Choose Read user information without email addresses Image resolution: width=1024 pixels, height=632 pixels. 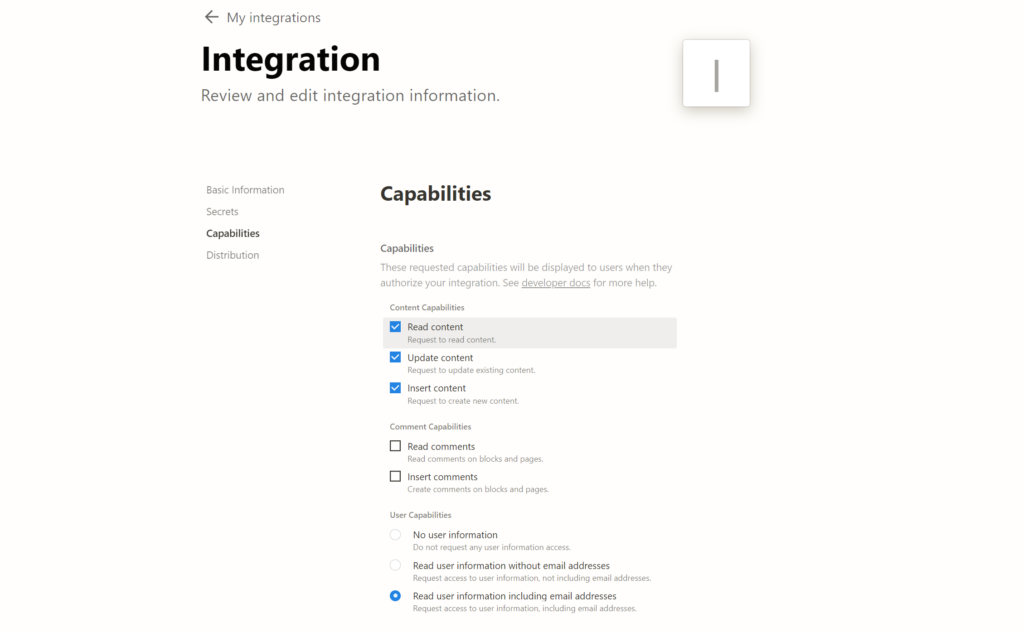tap(395, 565)
